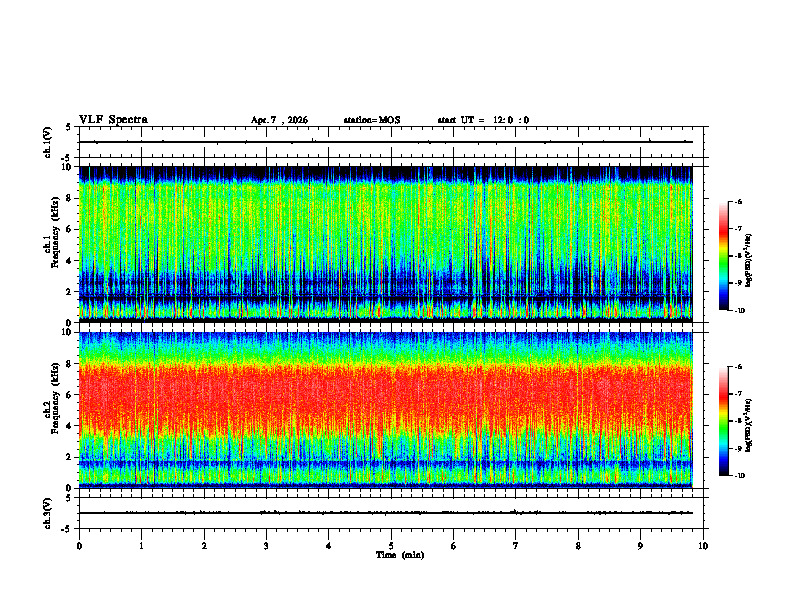Screen dimensions: 792x612
Task: Click time-axis tick label "6"
Action: pyautogui.click(x=454, y=546)
